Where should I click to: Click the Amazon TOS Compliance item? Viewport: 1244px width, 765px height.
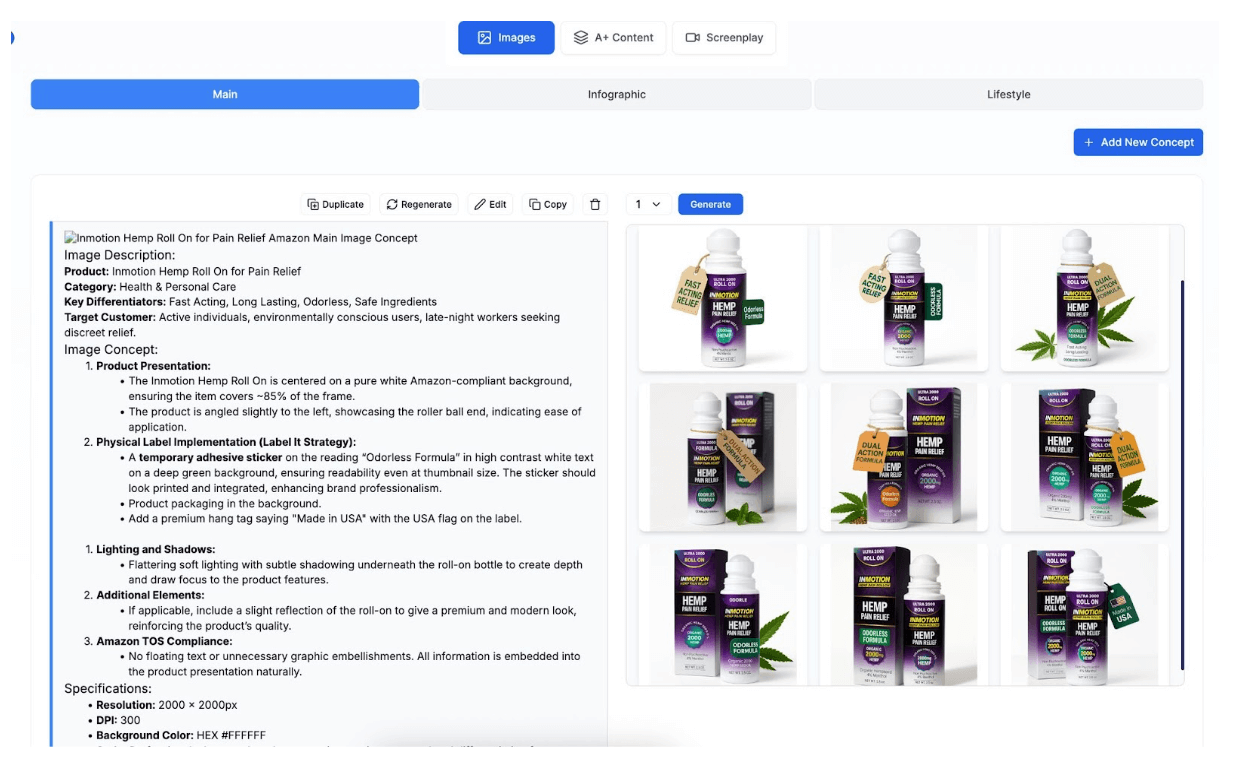pos(164,641)
